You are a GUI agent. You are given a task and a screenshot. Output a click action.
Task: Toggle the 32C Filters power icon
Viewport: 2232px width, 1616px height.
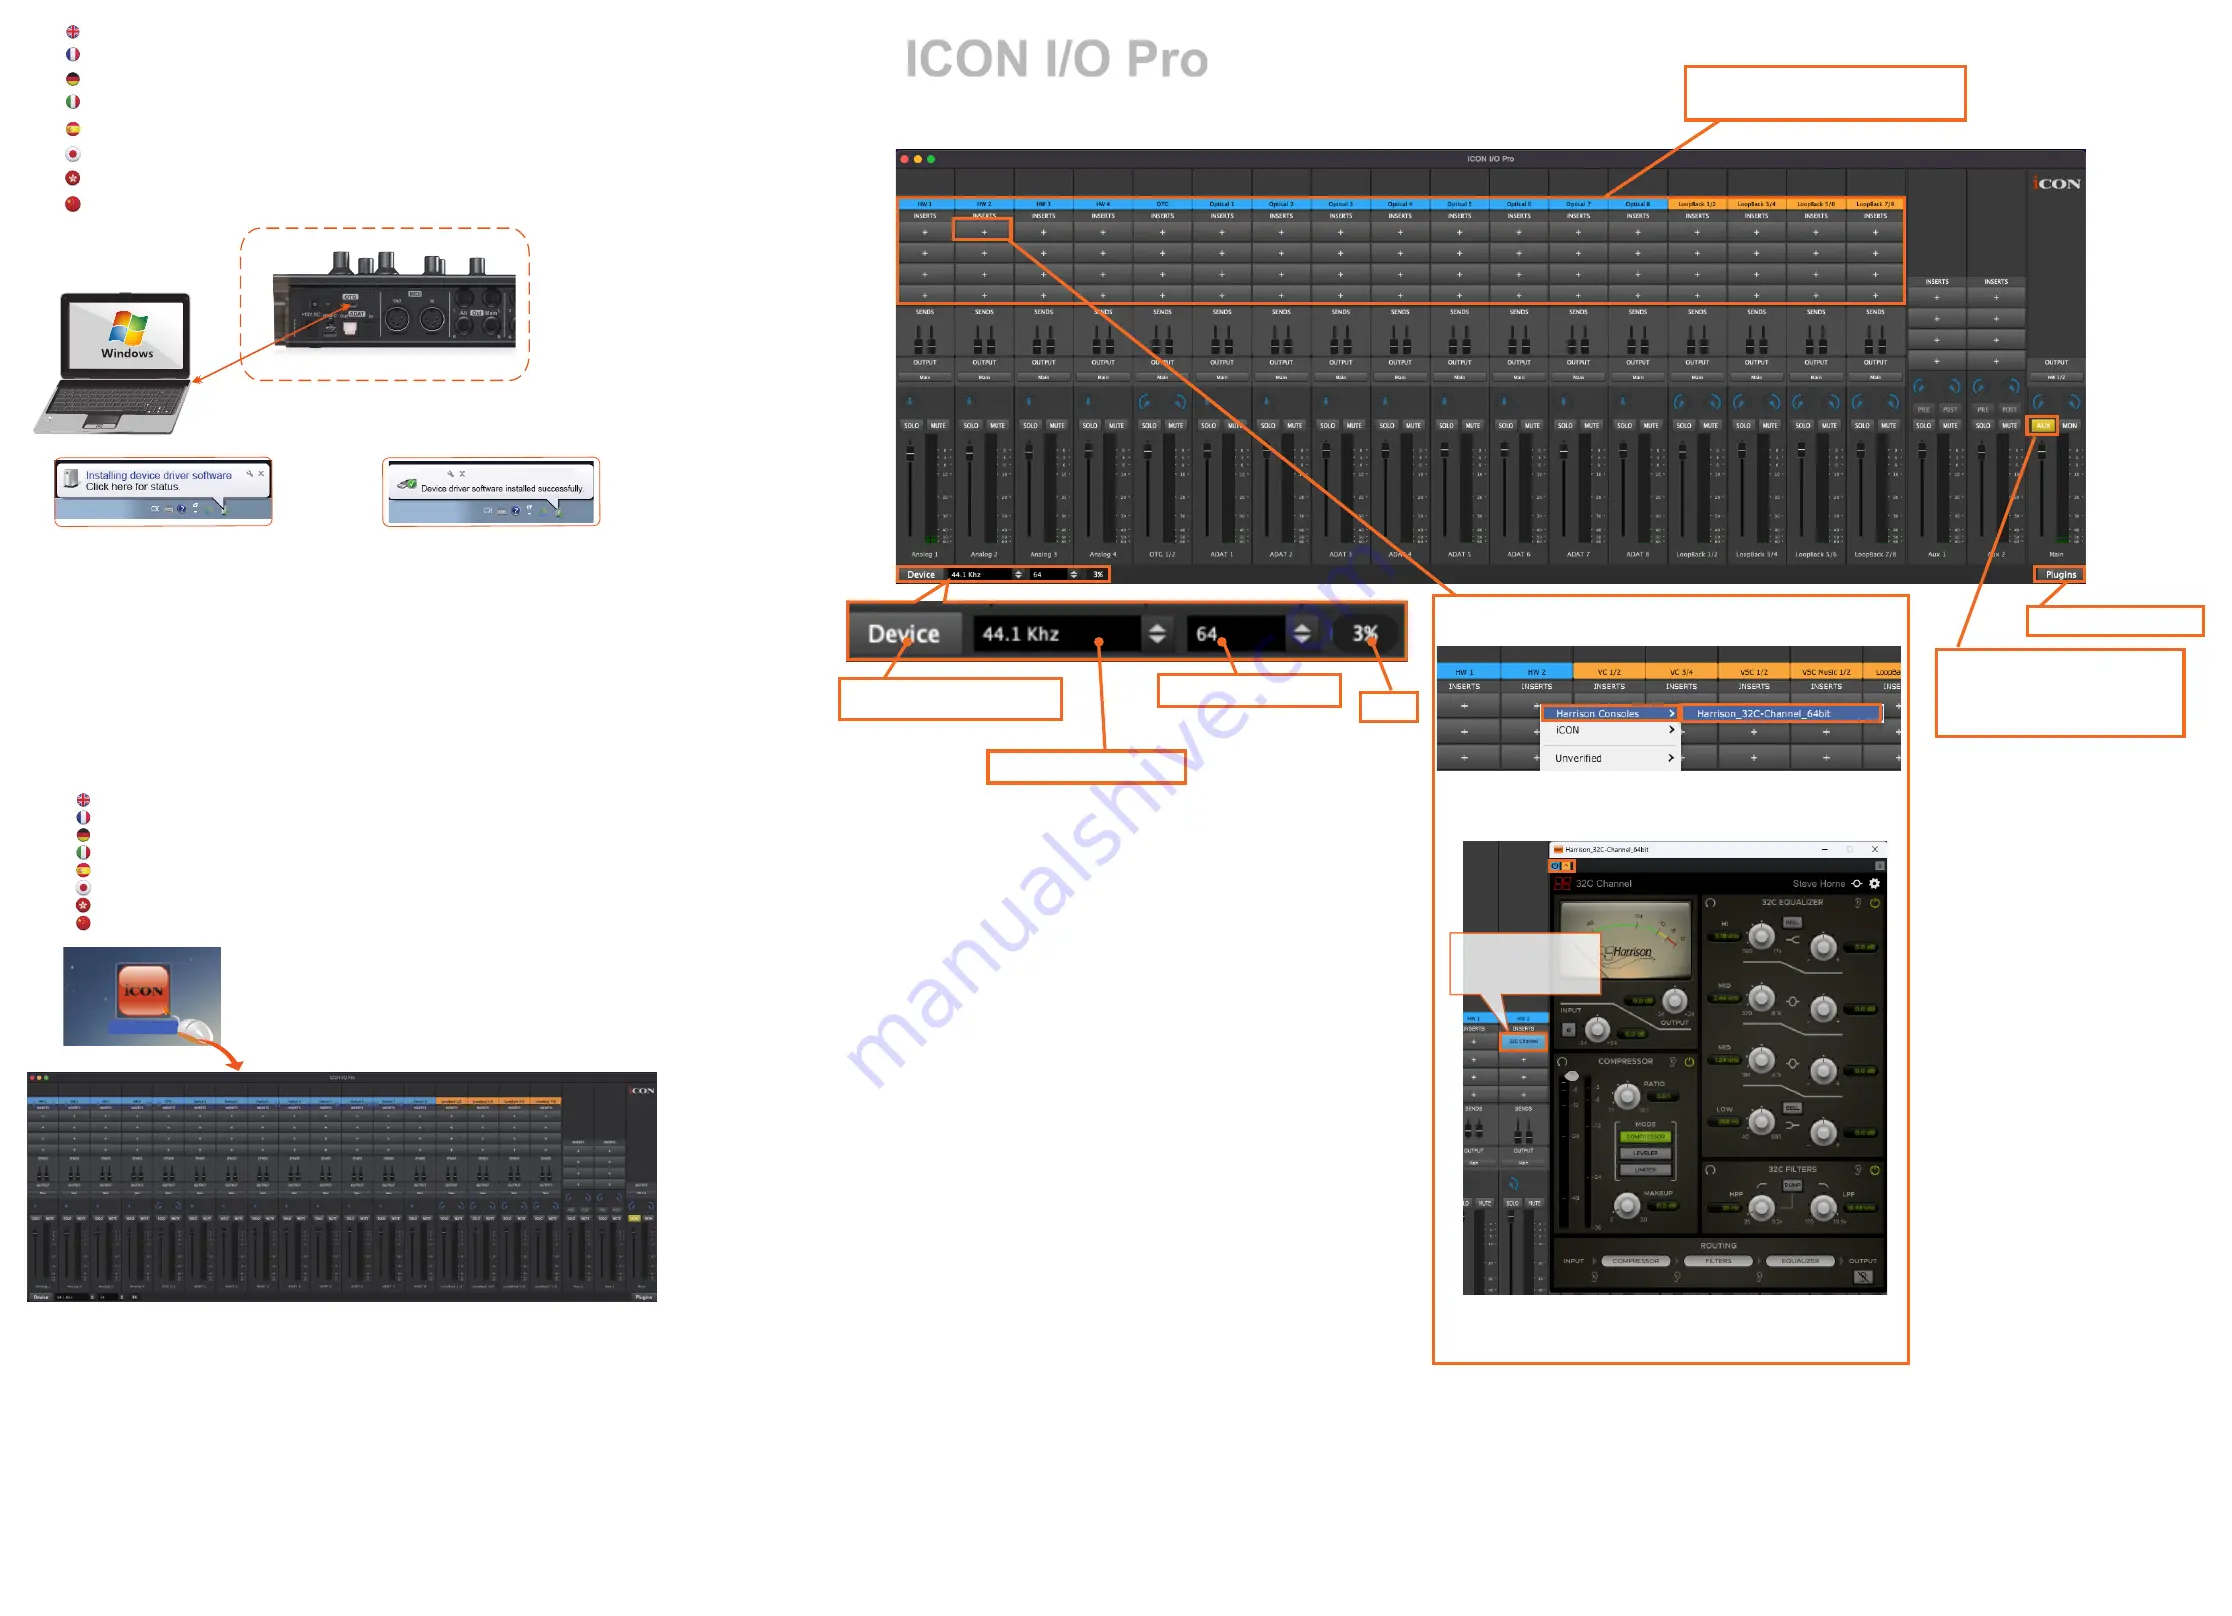click(1875, 1169)
